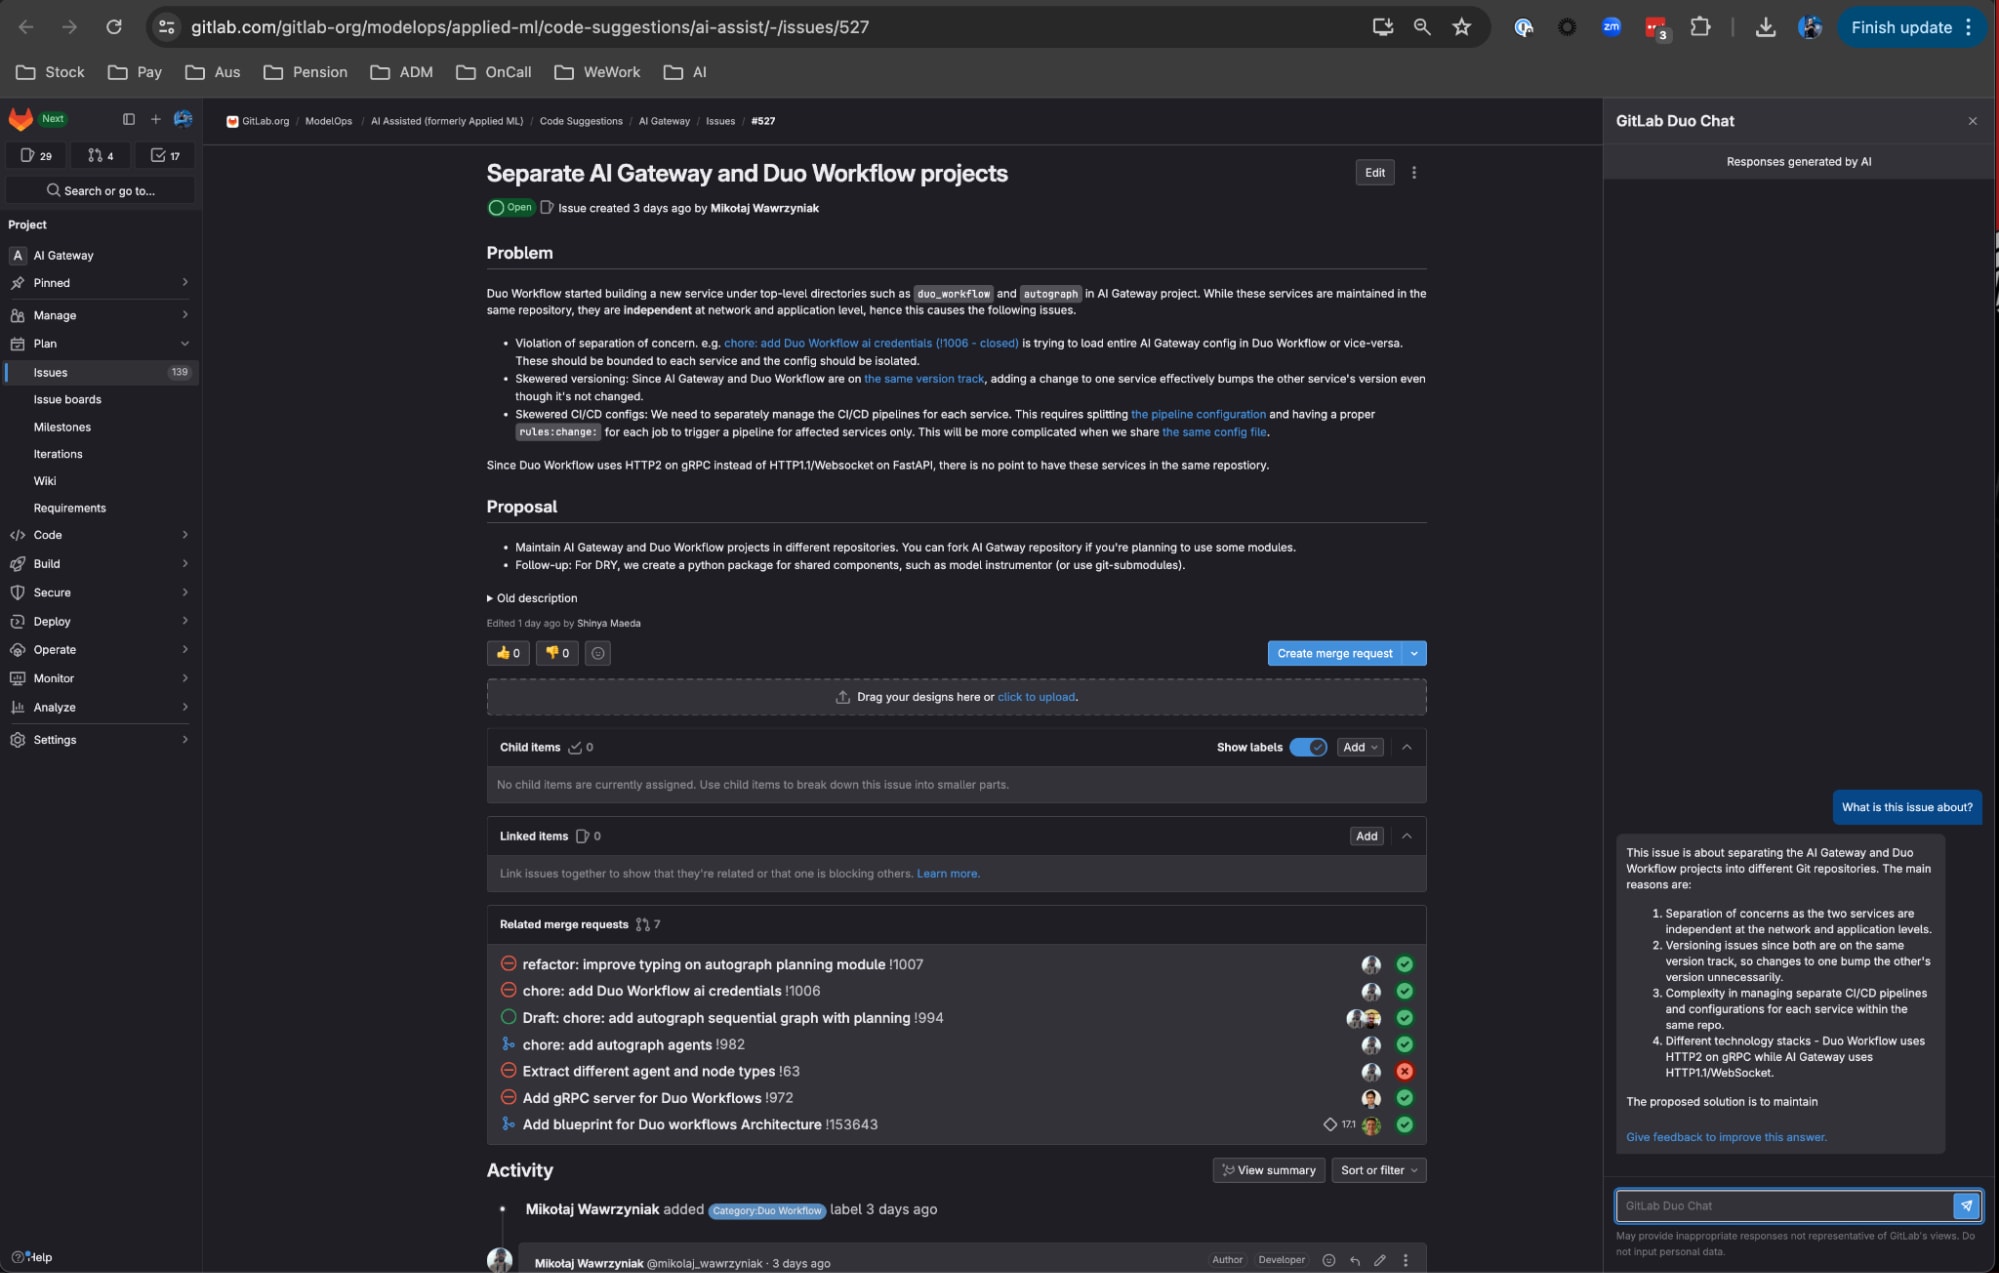Open Iterations in sidebar

pyautogui.click(x=58, y=454)
